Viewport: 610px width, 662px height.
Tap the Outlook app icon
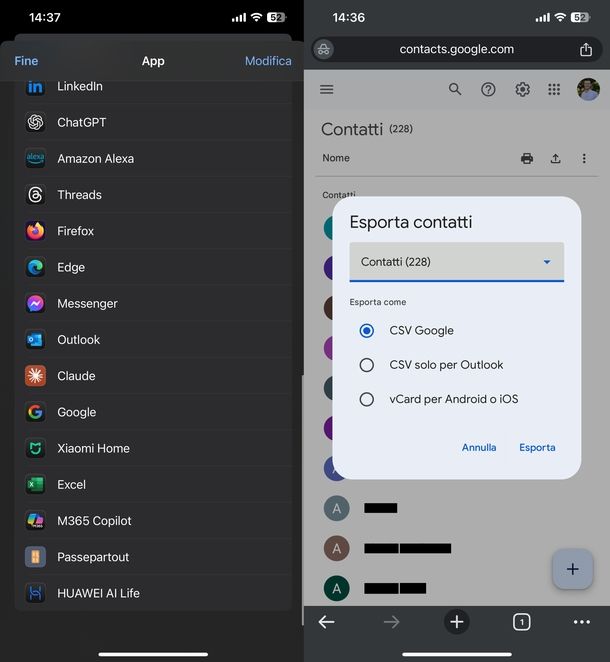point(35,340)
